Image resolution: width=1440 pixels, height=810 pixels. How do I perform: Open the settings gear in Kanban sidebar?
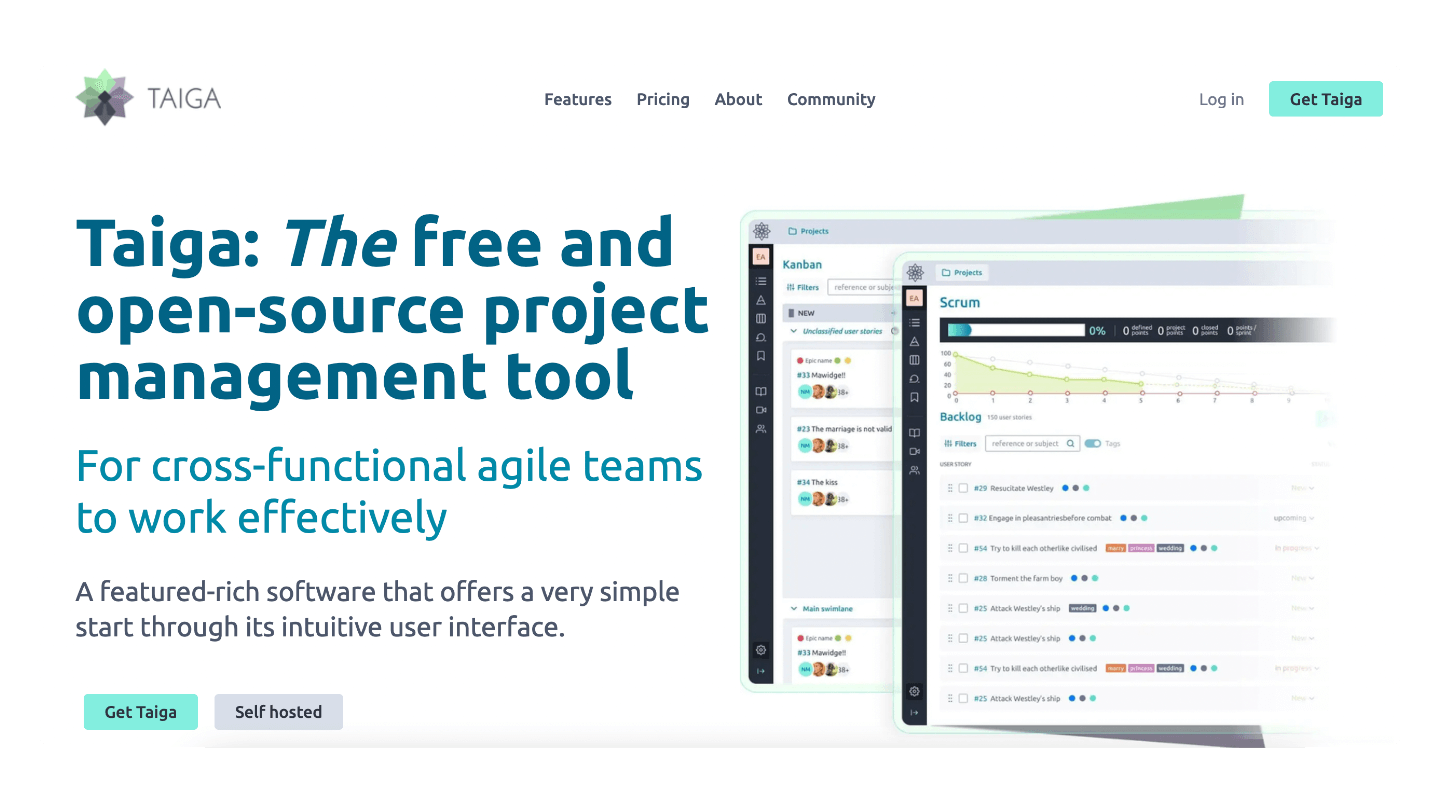click(x=761, y=650)
